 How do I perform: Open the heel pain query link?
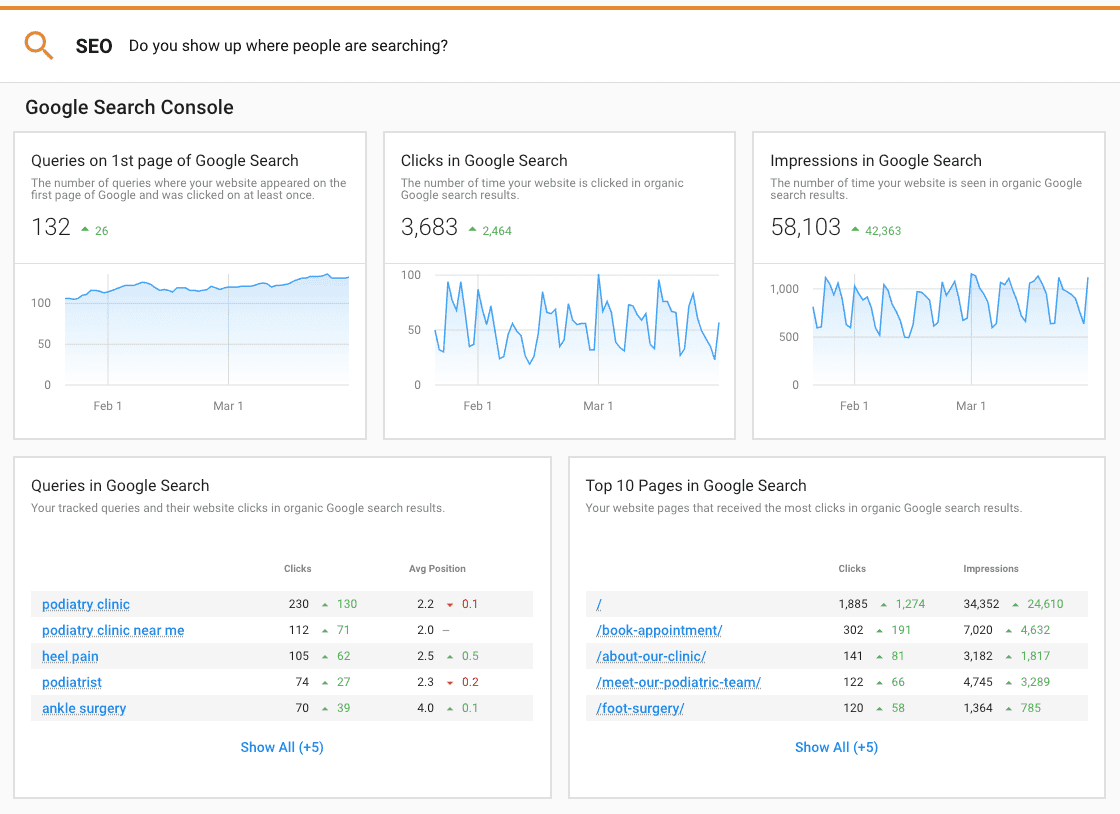pyautogui.click(x=69, y=656)
